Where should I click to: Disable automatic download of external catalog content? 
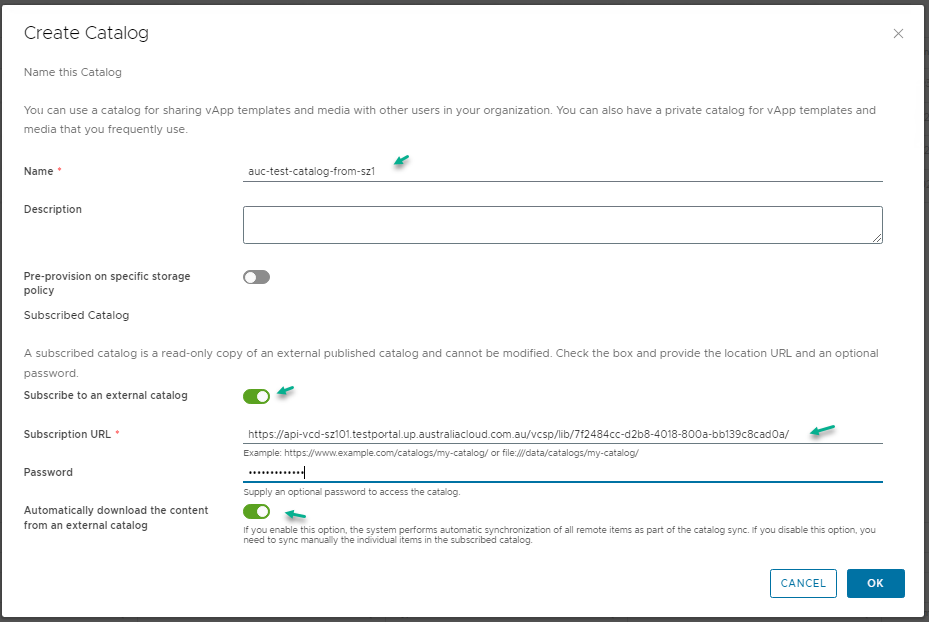coord(257,511)
